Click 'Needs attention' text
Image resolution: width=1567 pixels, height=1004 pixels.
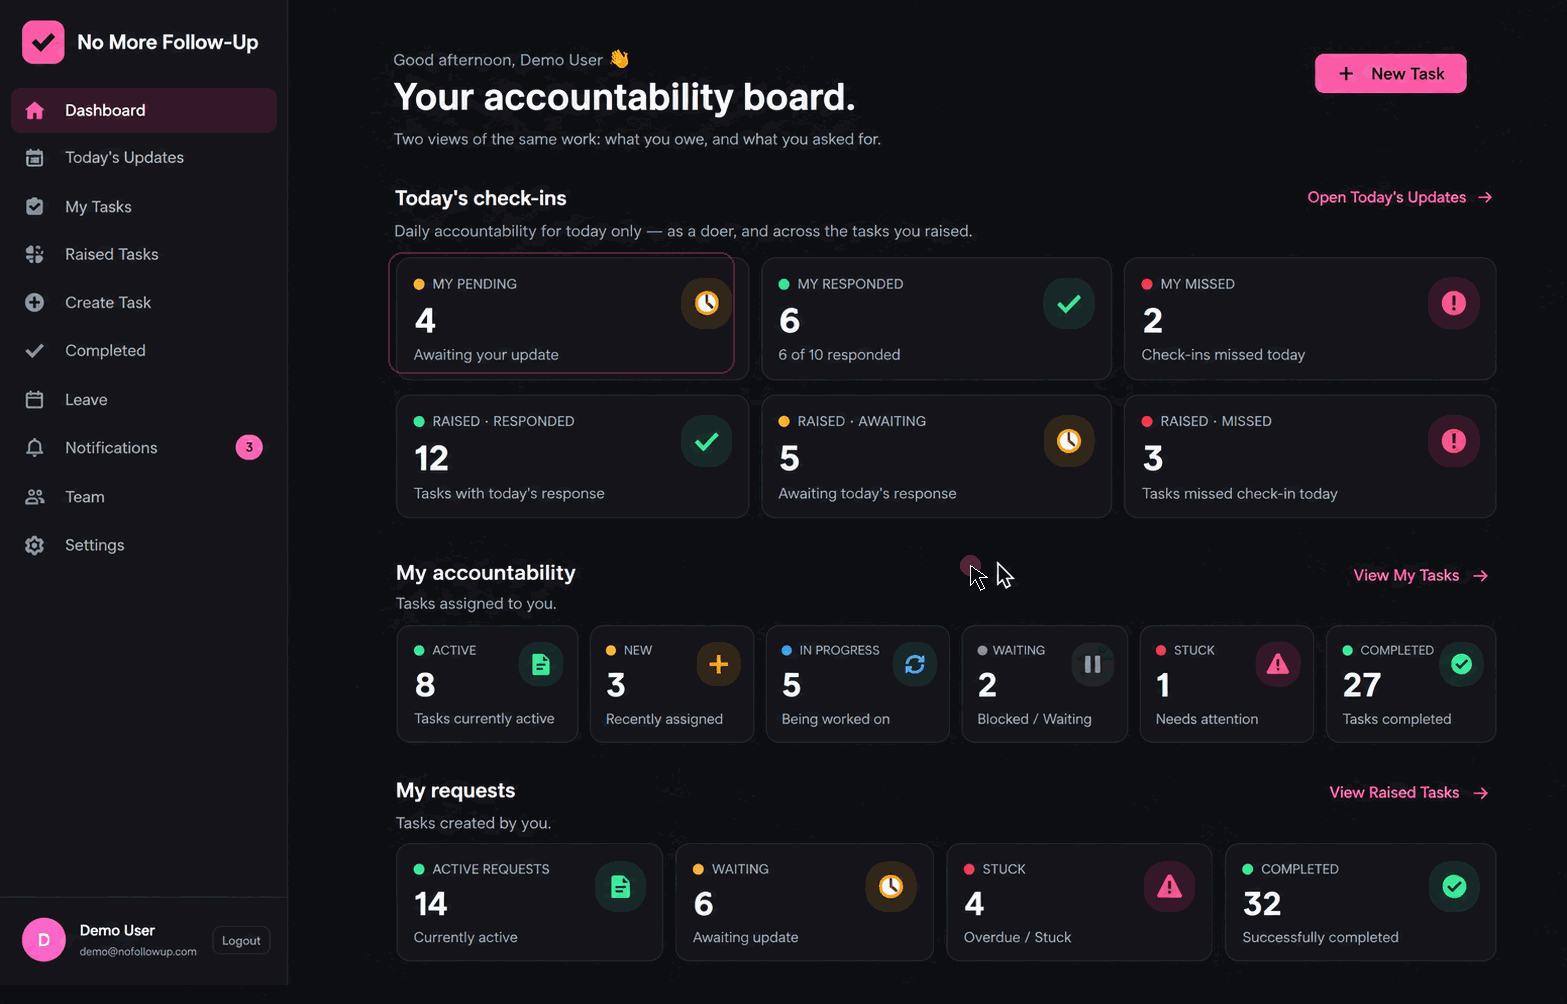coord(1207,719)
